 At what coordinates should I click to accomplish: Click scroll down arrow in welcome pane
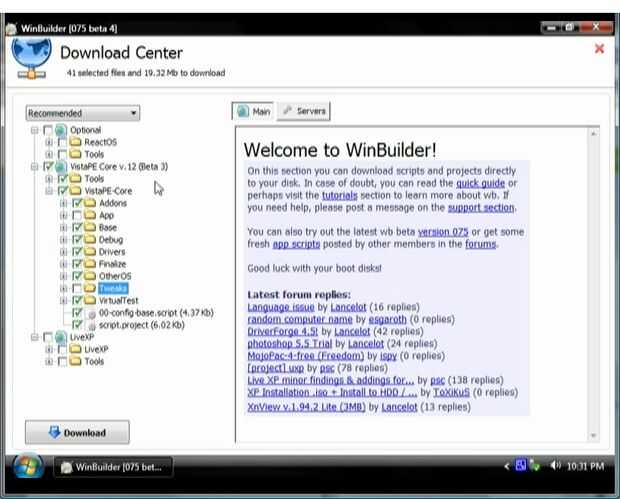(x=593, y=435)
